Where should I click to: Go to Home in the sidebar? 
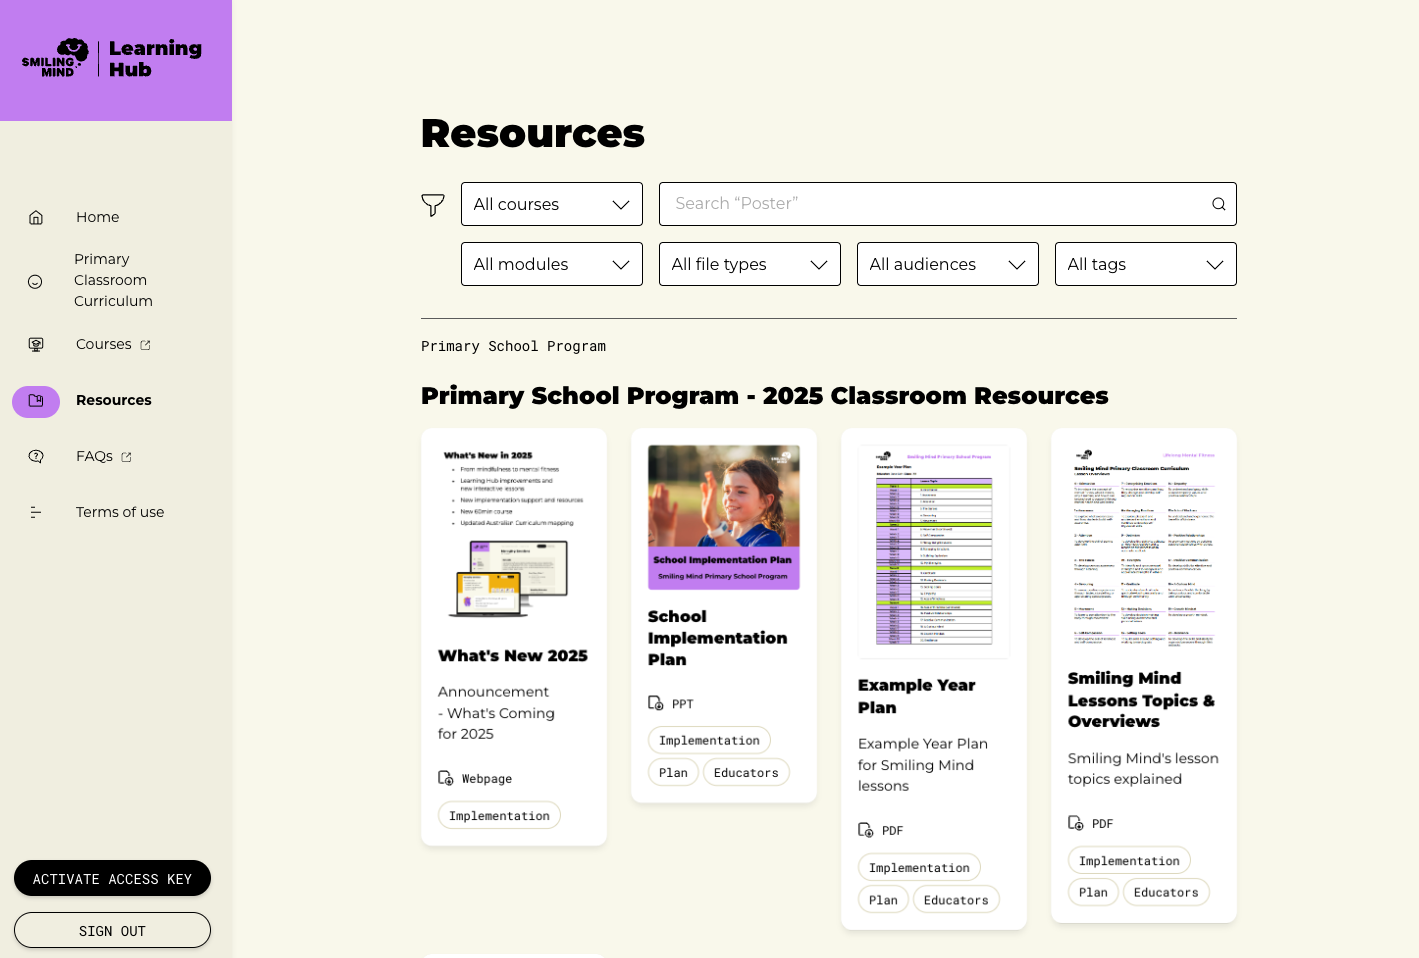[x=97, y=217]
